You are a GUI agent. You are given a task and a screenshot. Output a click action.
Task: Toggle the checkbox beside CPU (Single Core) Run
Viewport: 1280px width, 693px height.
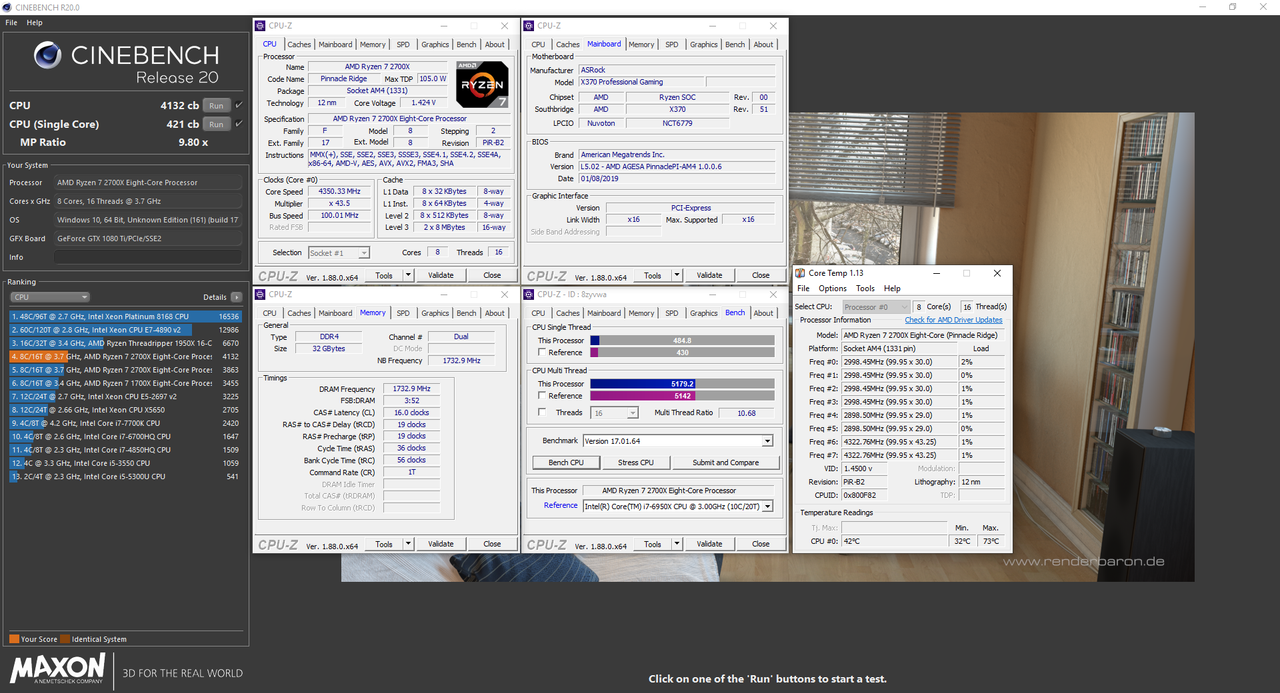(x=238, y=124)
